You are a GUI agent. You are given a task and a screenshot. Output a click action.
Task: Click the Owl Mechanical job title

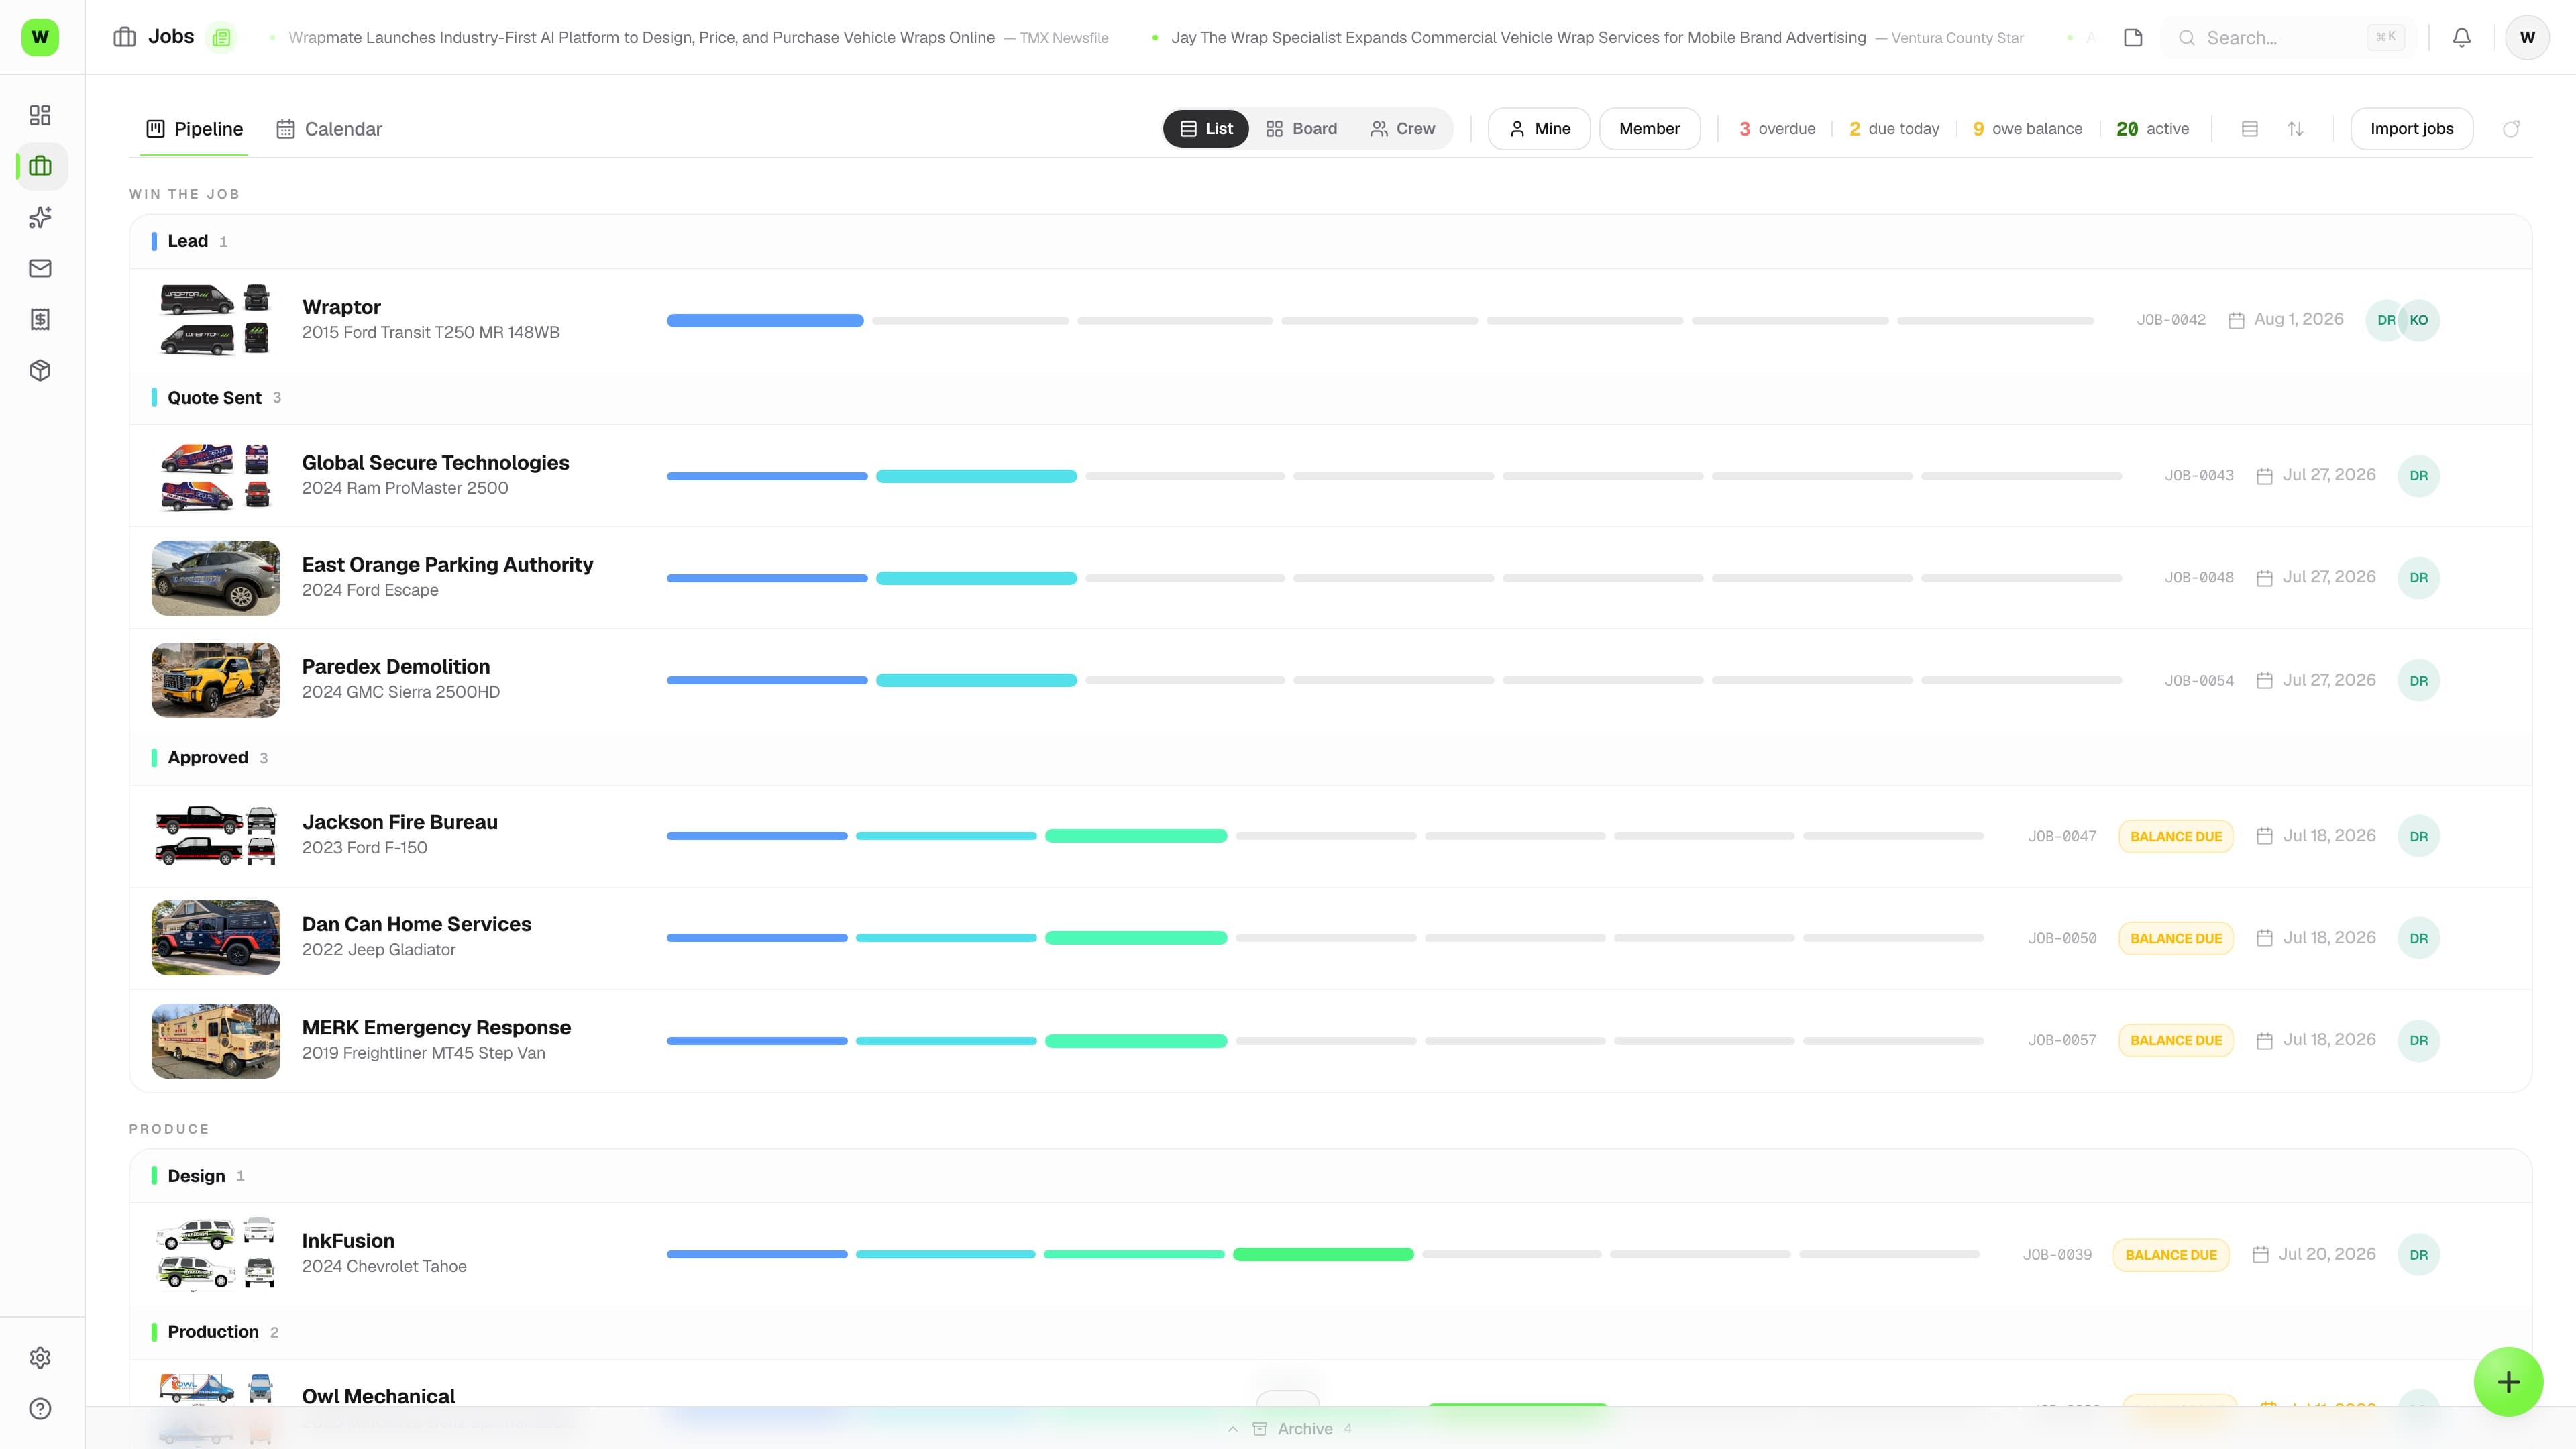click(x=378, y=1397)
